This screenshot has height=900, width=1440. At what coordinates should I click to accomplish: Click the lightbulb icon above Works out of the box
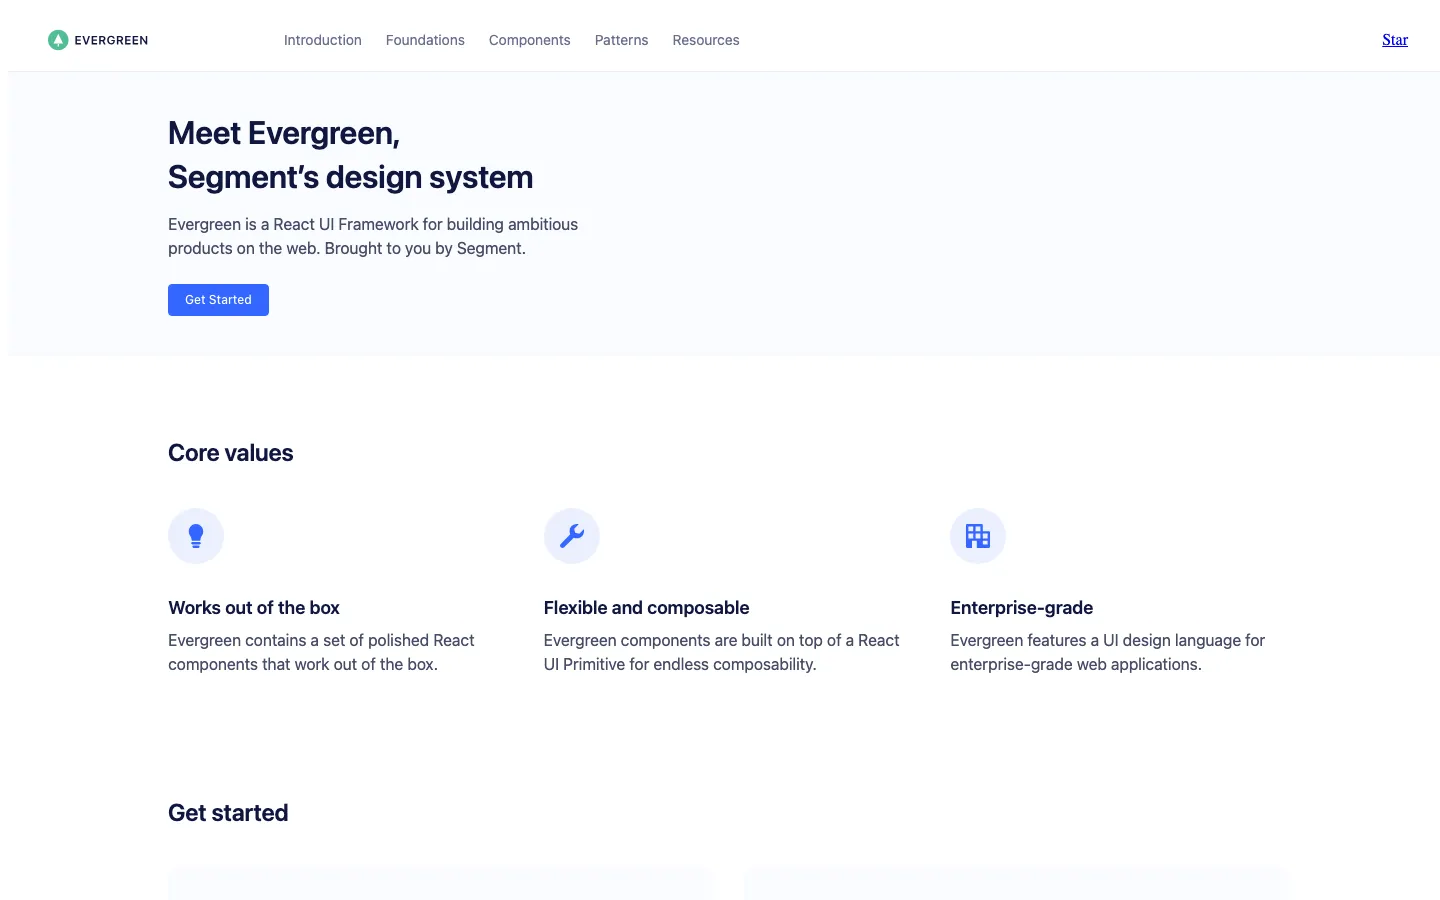click(196, 536)
